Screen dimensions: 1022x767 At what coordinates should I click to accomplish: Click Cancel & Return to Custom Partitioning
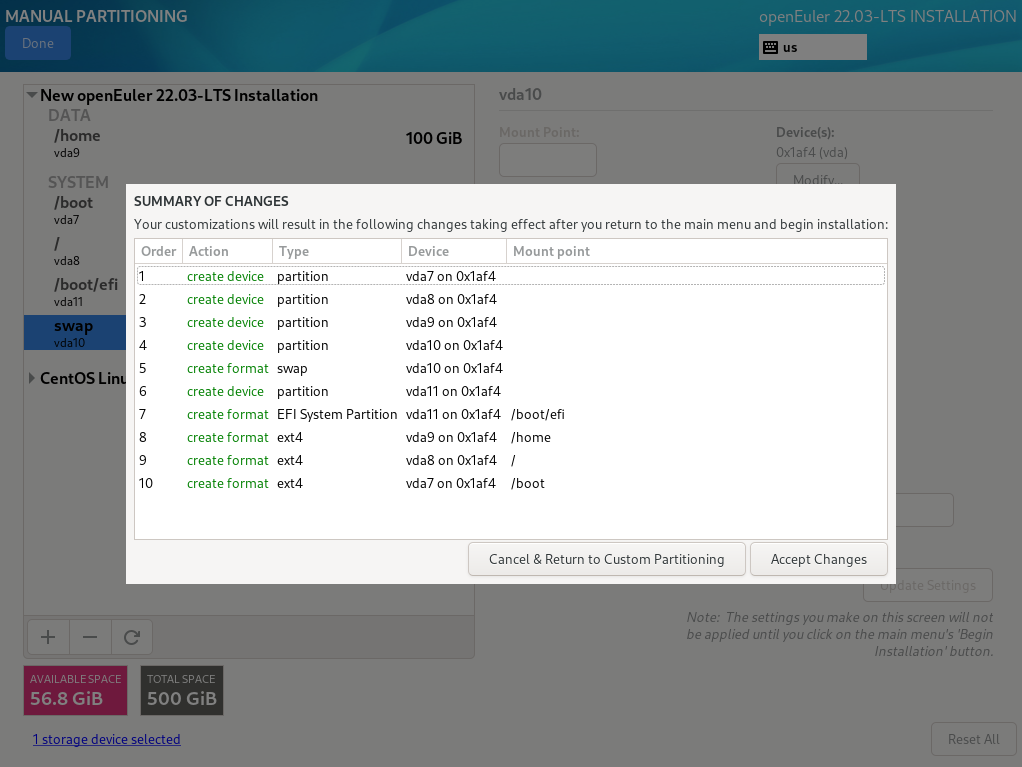point(606,559)
